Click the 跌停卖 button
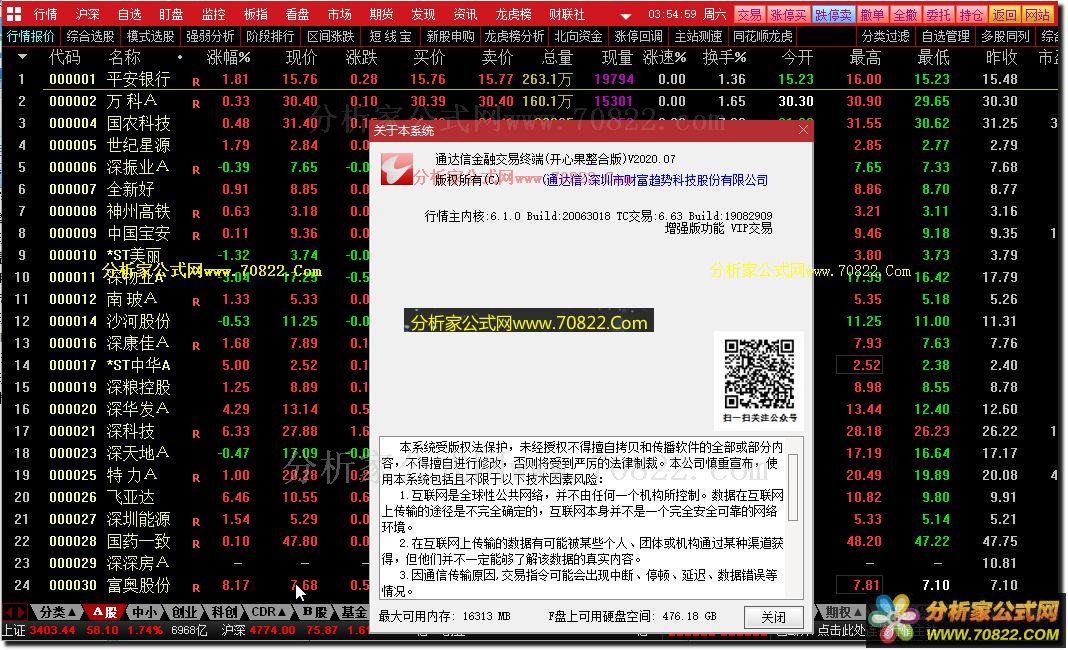1068x650 pixels. point(833,14)
